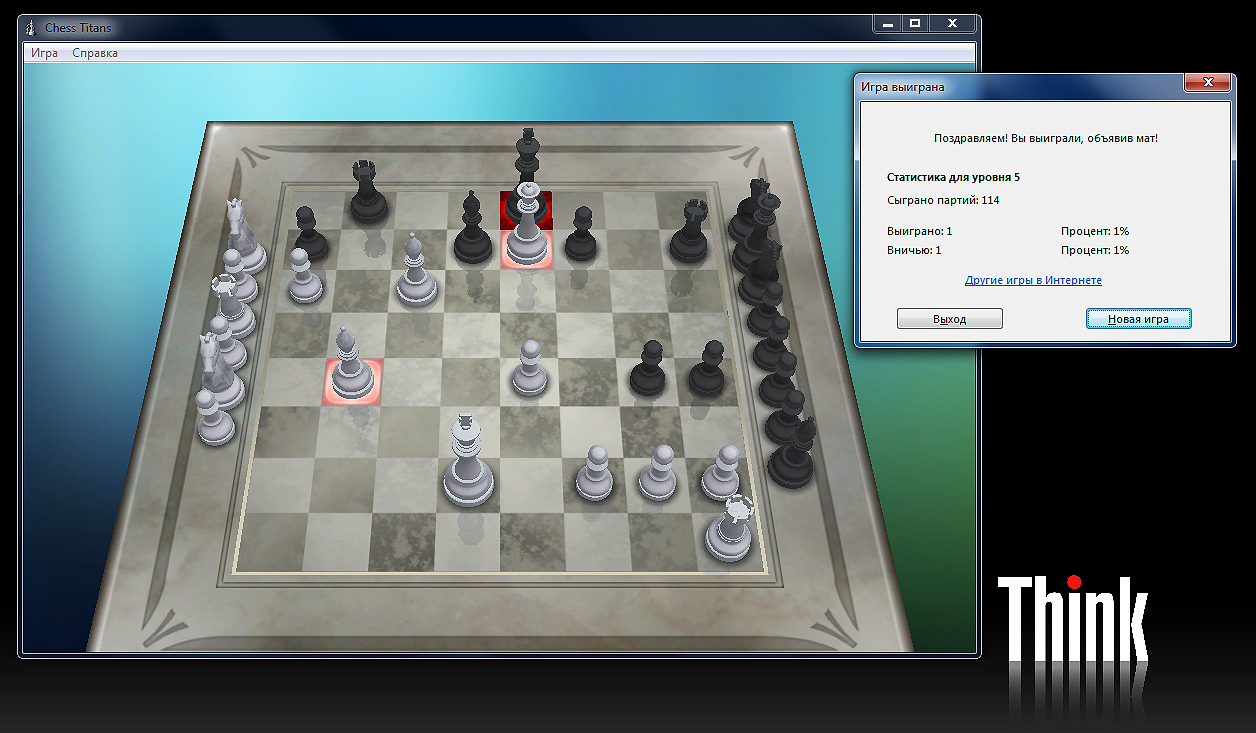
Task: Select the black rook on the right edge file
Action: [x=690, y=232]
